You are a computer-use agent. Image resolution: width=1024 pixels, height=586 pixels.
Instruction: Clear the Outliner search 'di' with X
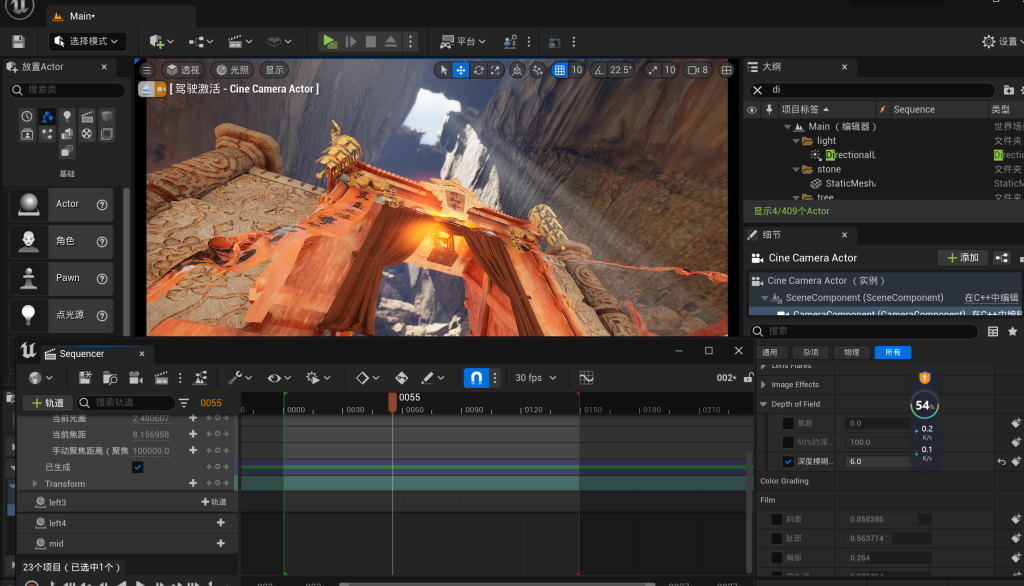(x=758, y=90)
